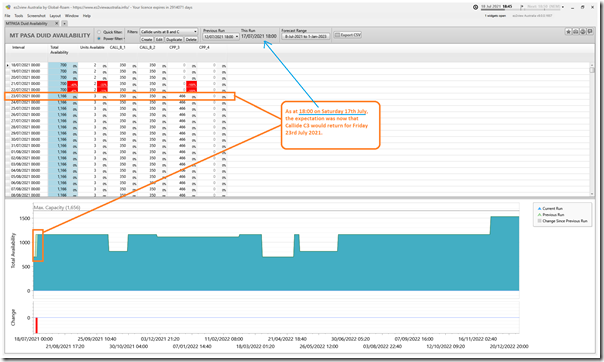Open the dropdown arrow beside the Next NEM time

coord(563,7)
